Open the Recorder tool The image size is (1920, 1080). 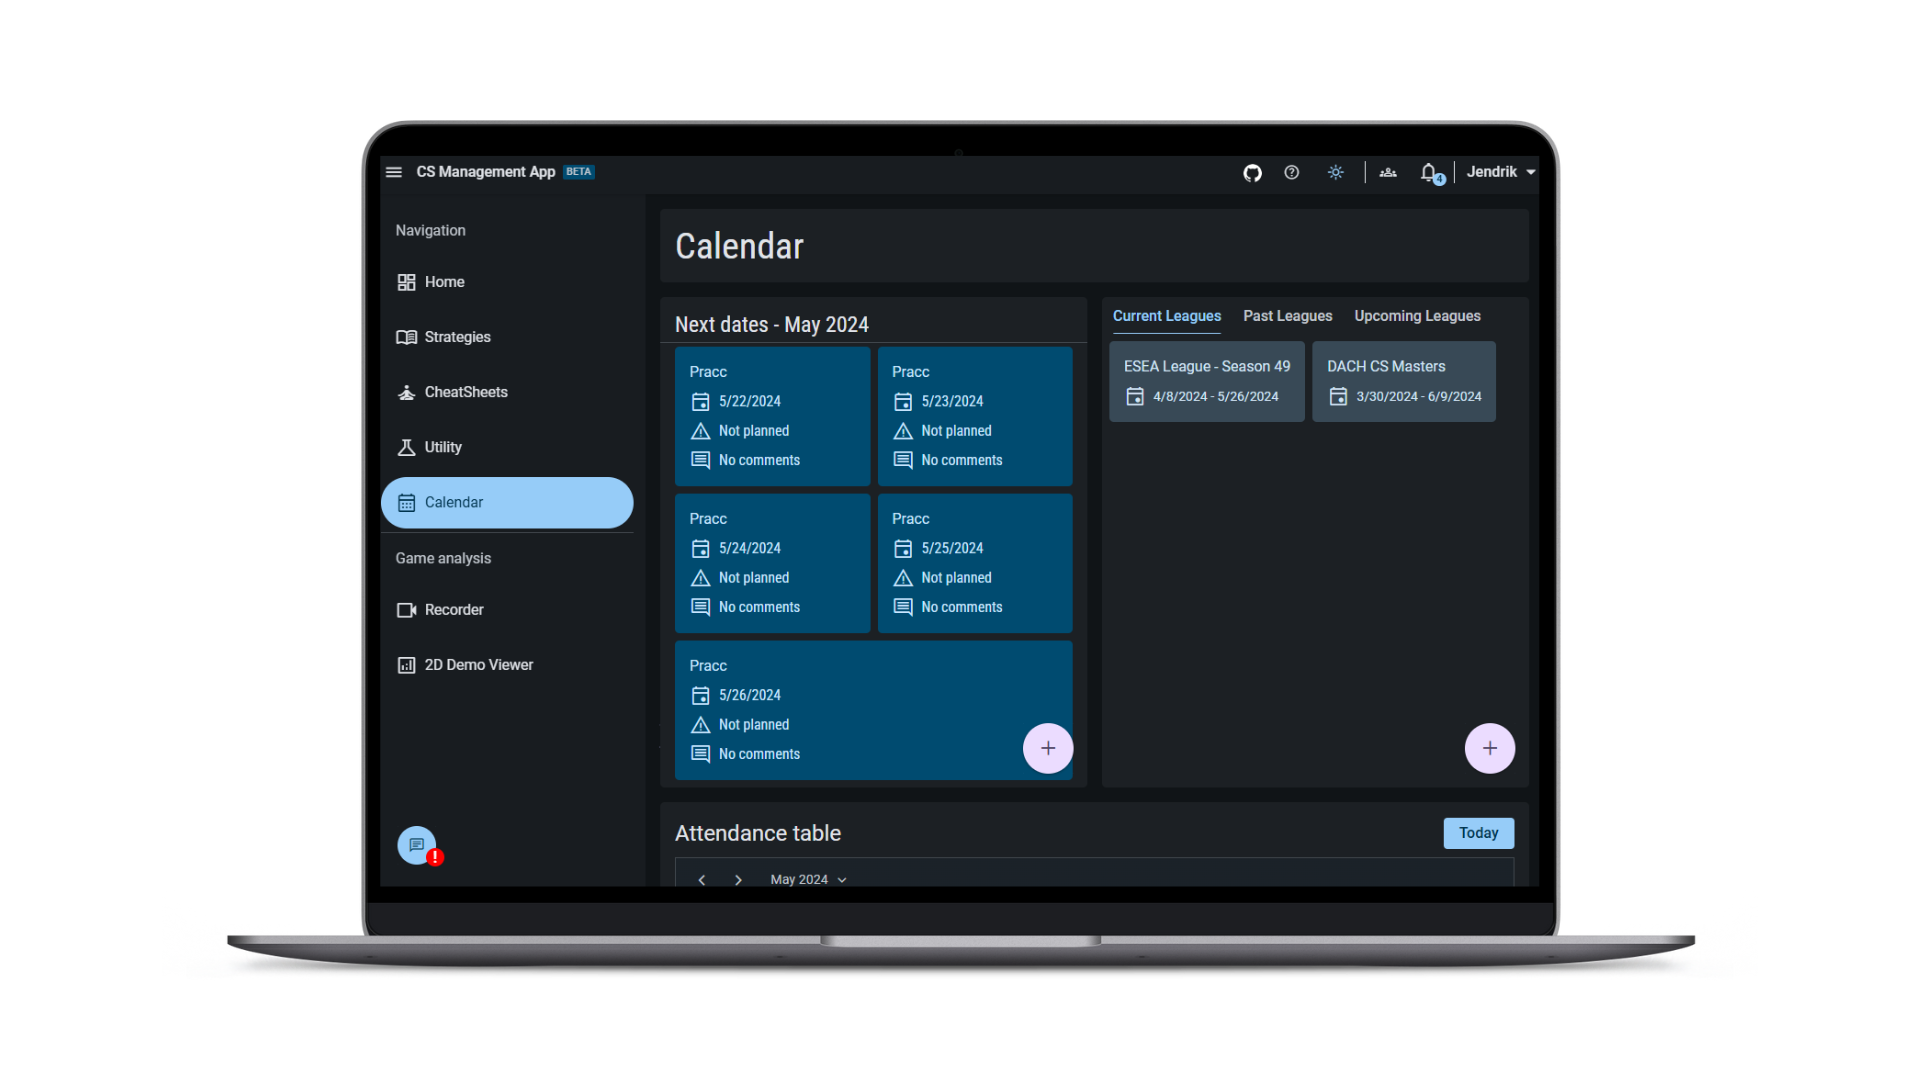click(x=454, y=608)
